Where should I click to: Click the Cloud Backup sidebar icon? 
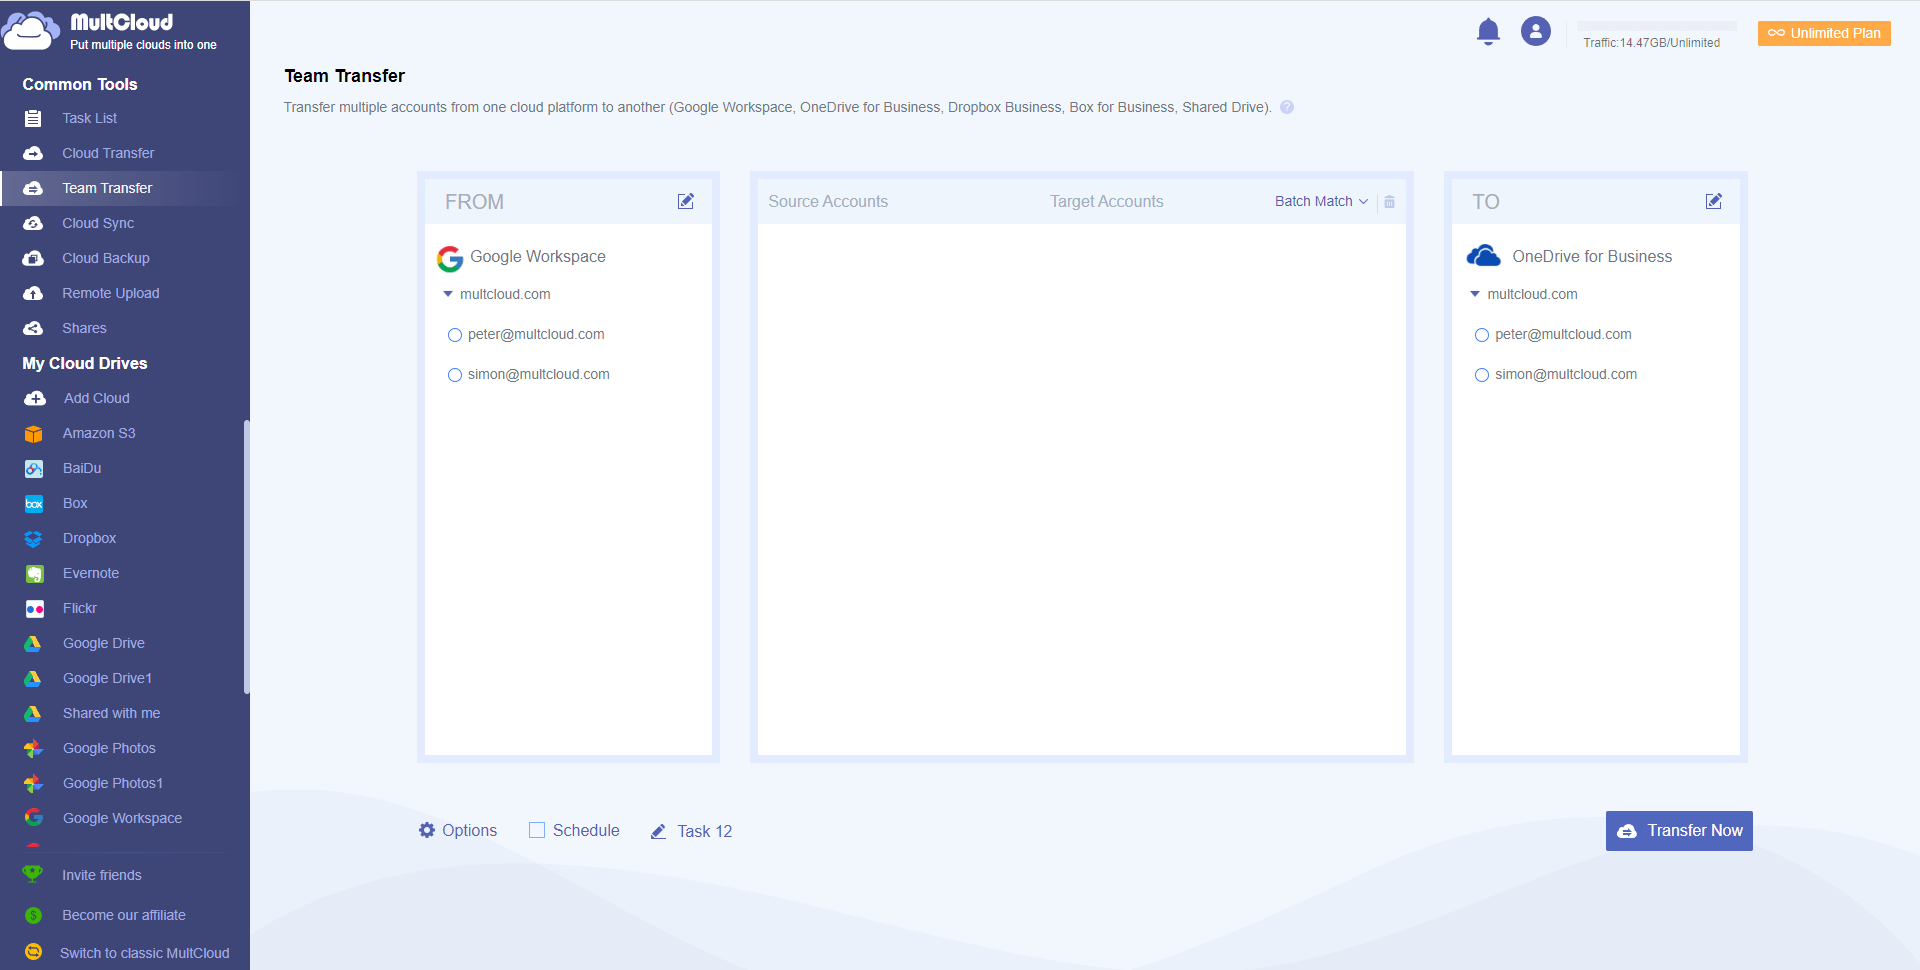pyautogui.click(x=33, y=258)
